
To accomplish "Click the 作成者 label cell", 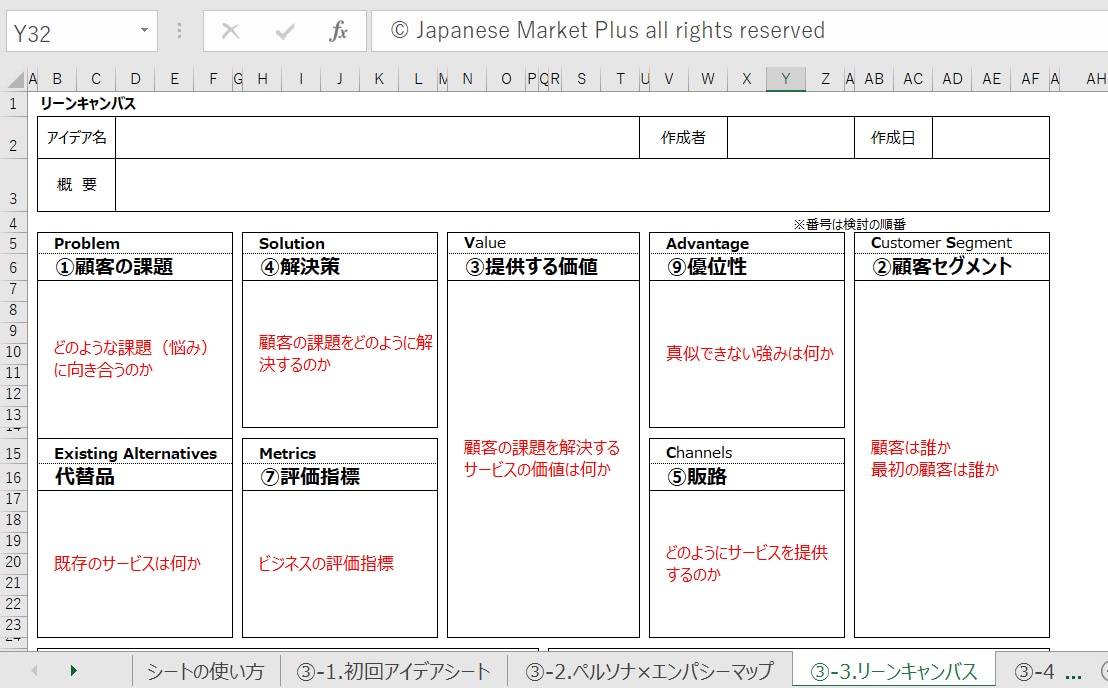I will coord(683,137).
